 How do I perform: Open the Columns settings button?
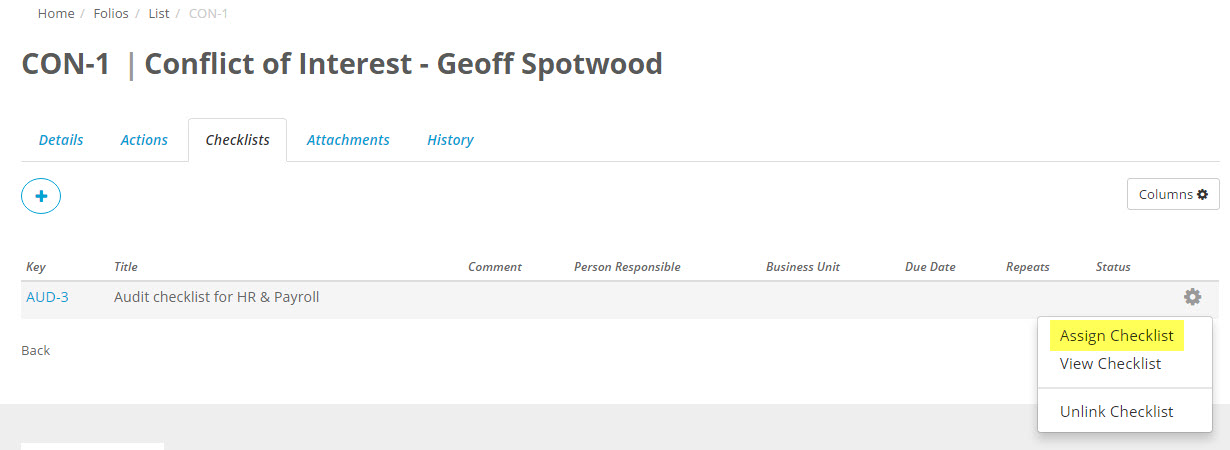tap(1173, 194)
